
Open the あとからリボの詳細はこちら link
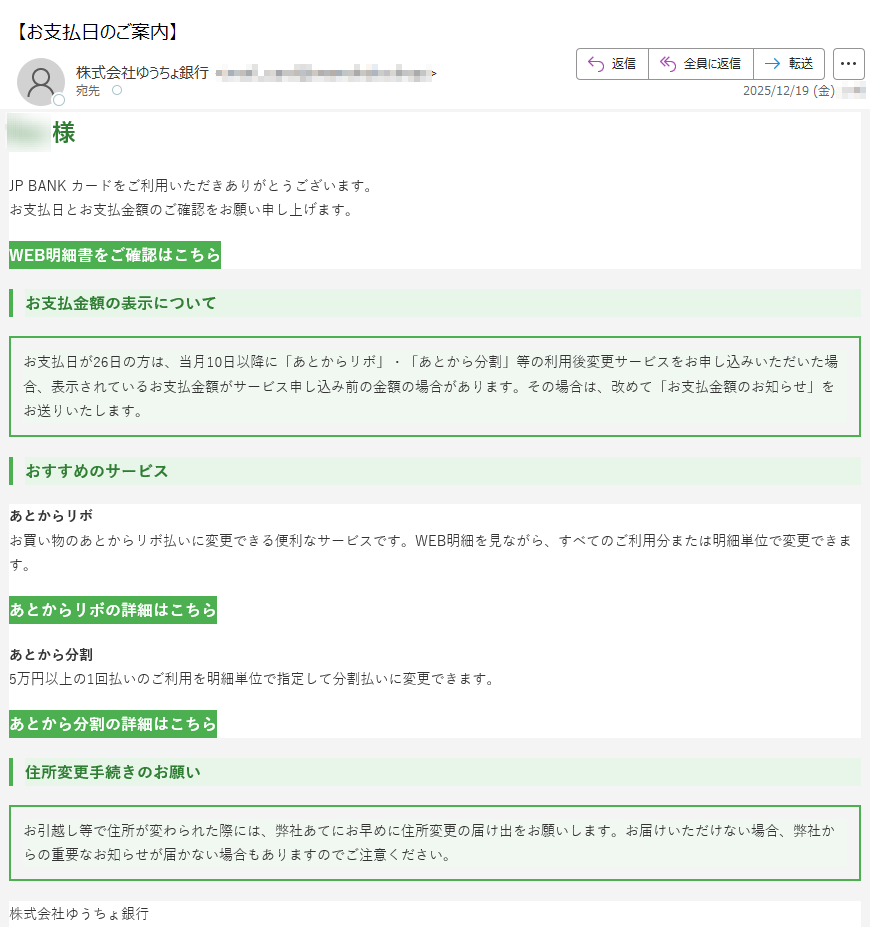113,610
